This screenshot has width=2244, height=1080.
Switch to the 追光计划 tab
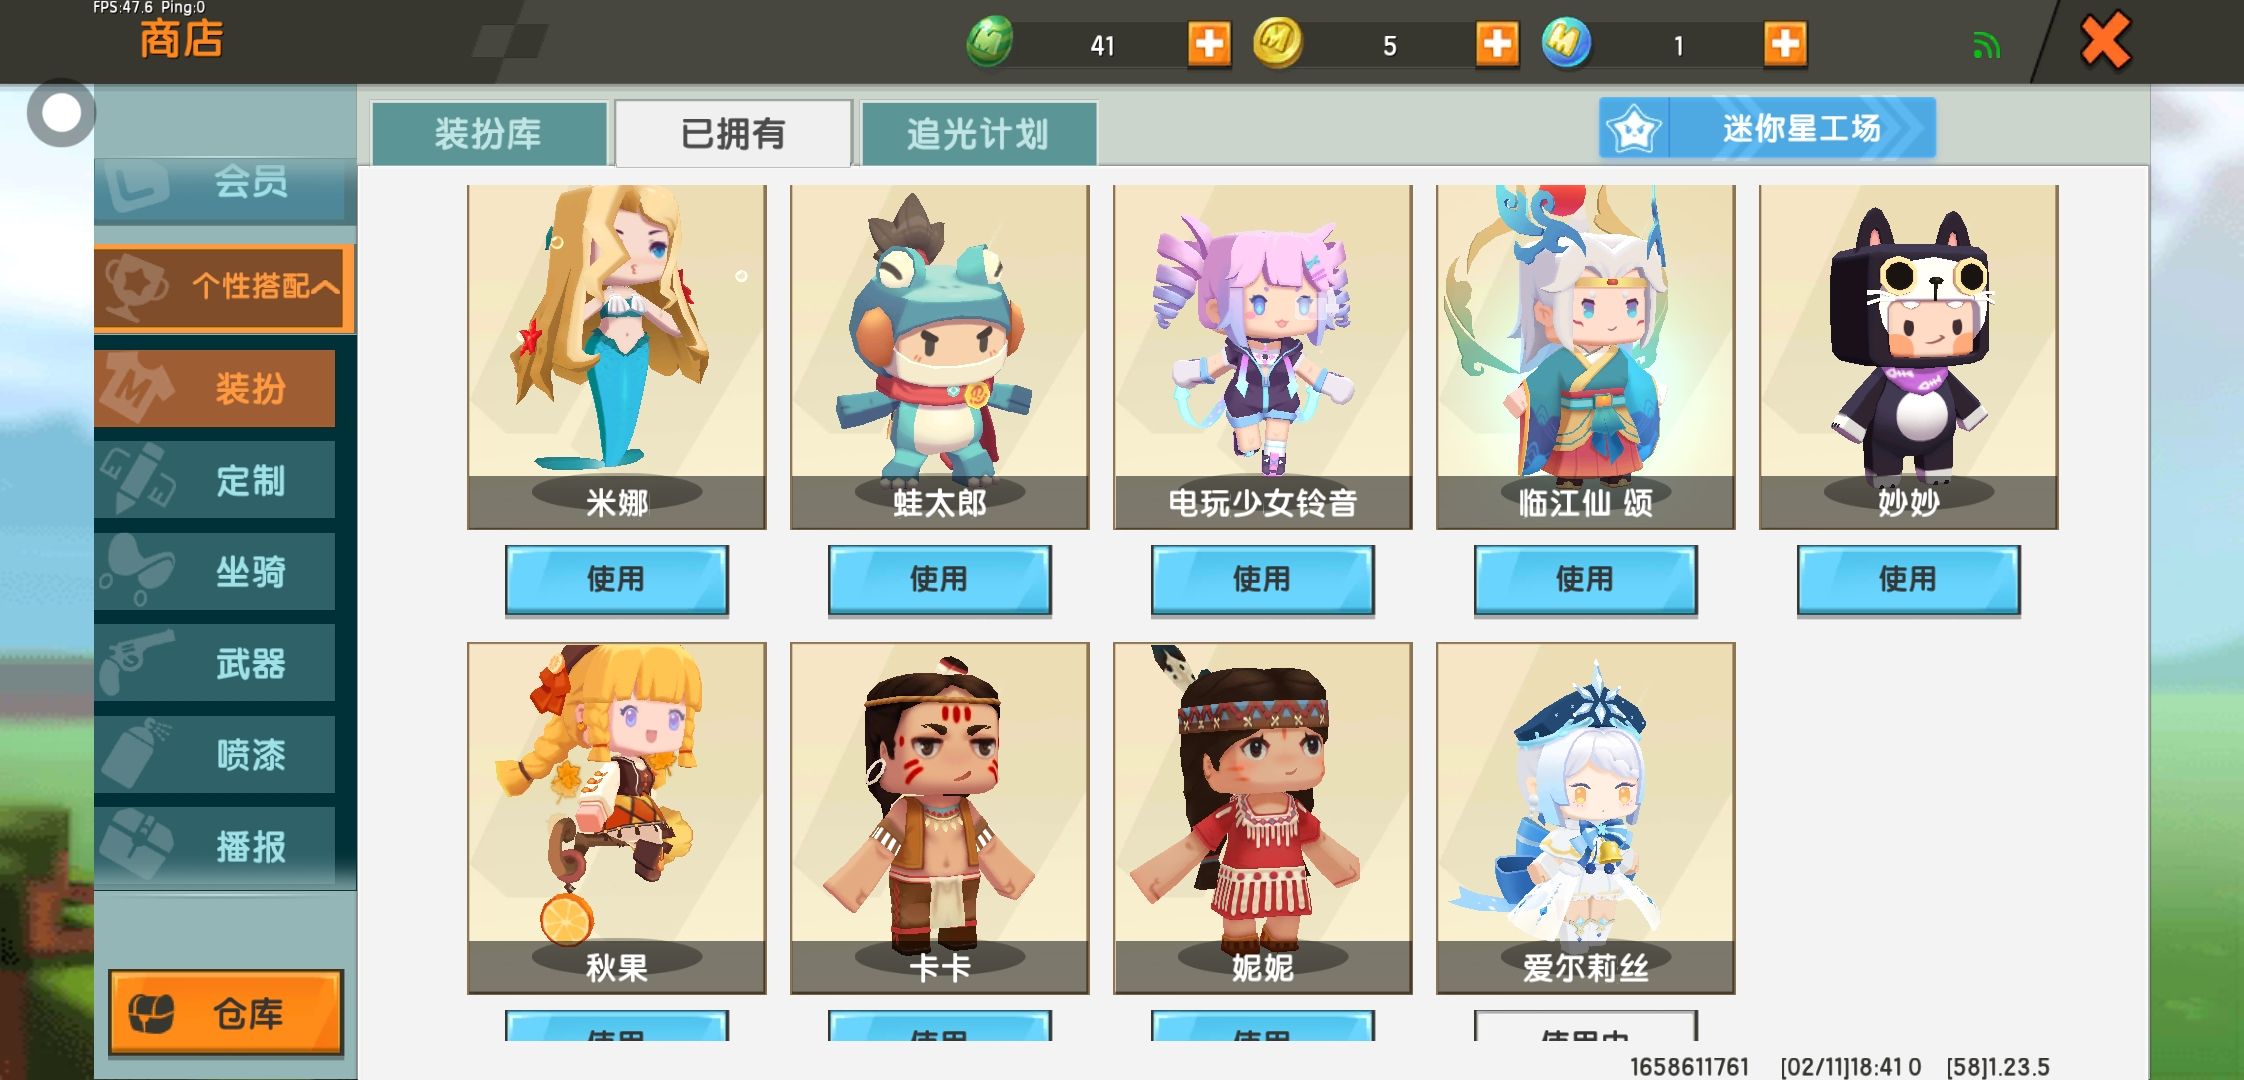(978, 133)
